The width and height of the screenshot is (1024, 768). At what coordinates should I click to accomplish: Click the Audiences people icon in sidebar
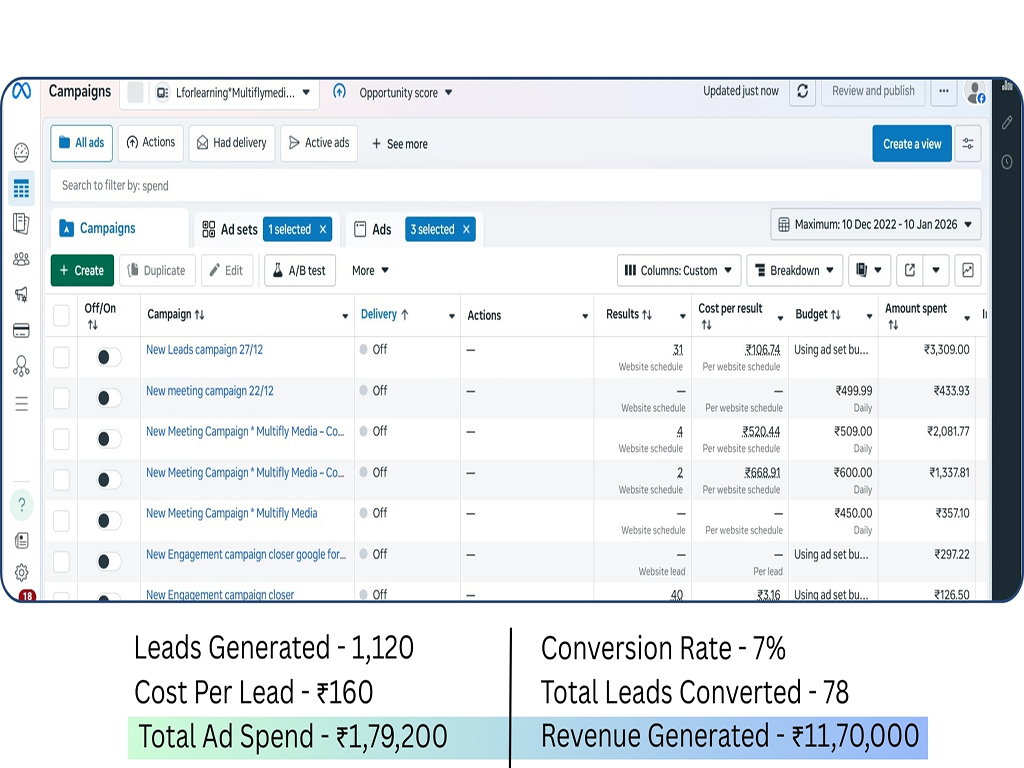[x=21, y=259]
